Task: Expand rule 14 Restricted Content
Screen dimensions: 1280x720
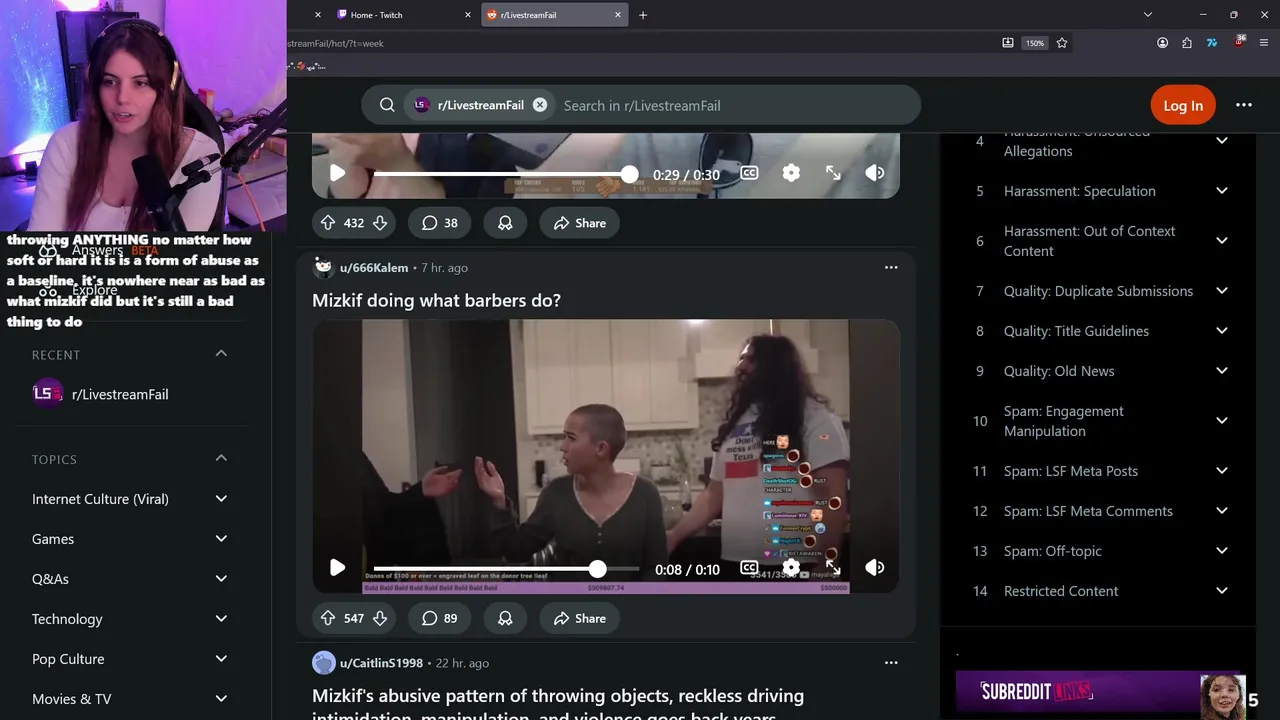Action: (x=1222, y=591)
